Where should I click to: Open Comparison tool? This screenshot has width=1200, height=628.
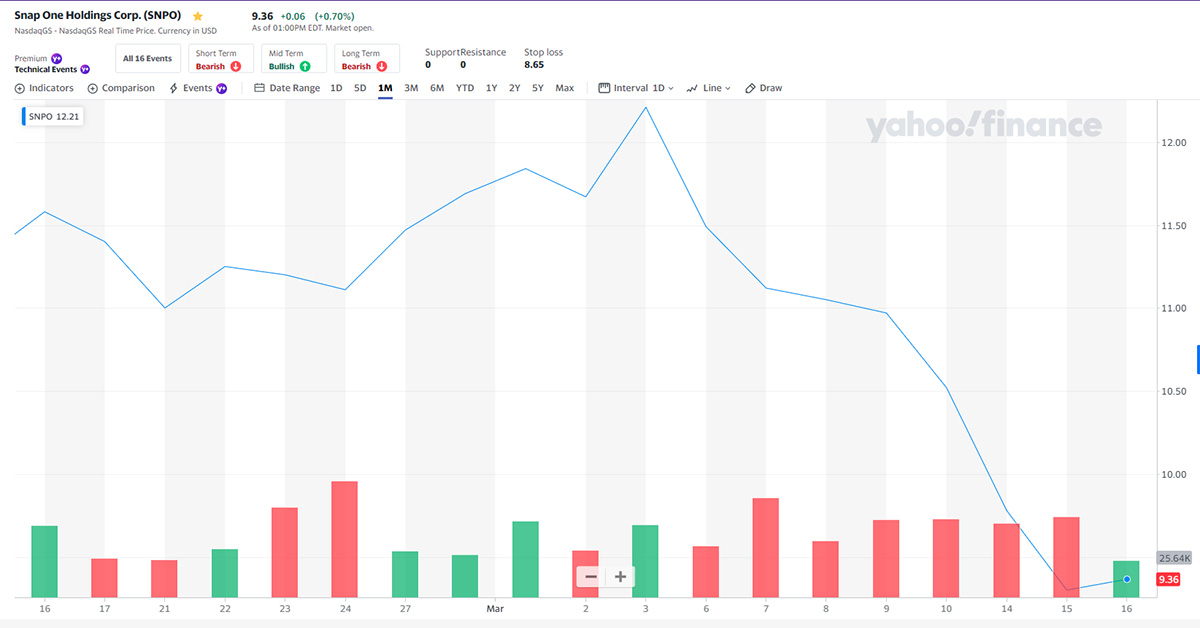coord(121,88)
